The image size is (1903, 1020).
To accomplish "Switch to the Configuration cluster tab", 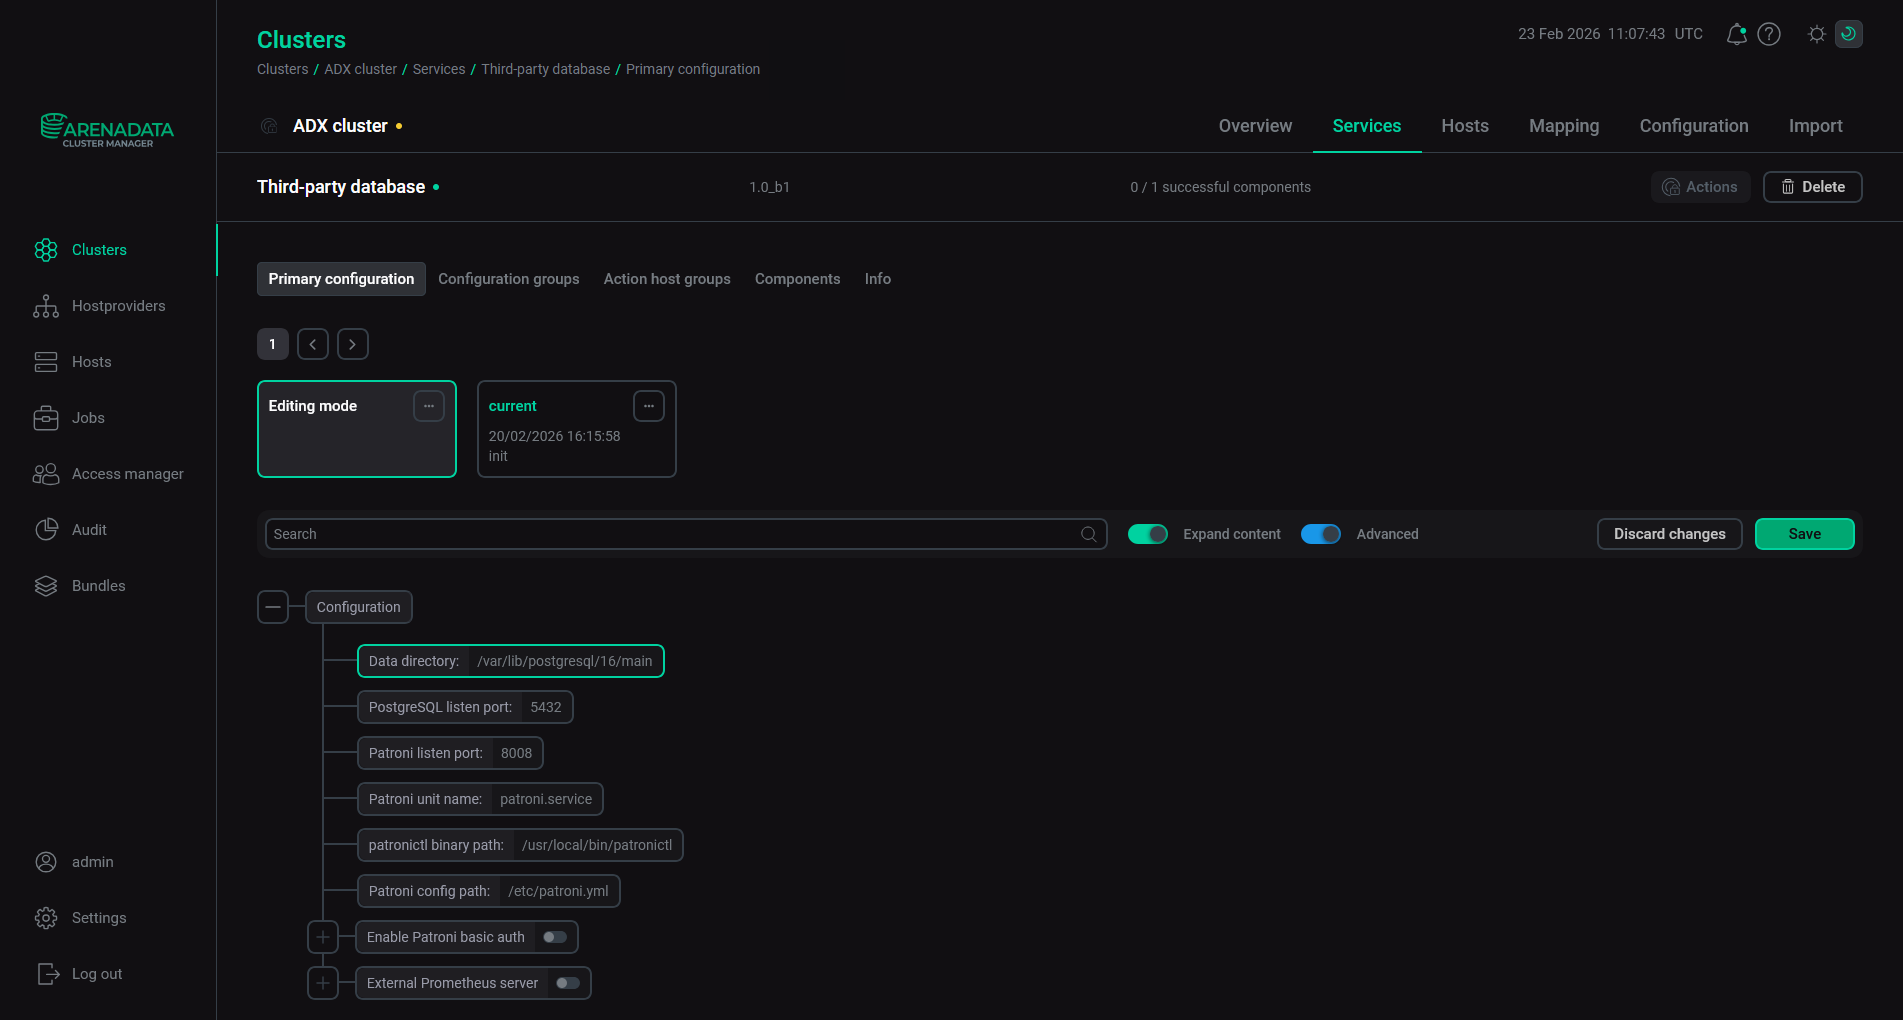I will tap(1694, 126).
